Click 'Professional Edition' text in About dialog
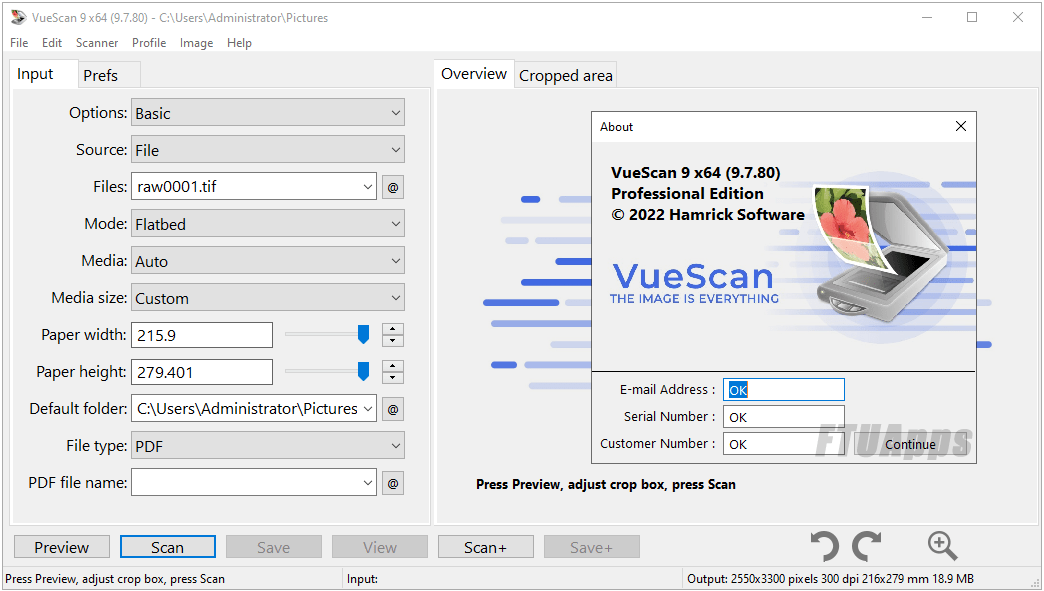1044x591 pixels. tap(687, 194)
